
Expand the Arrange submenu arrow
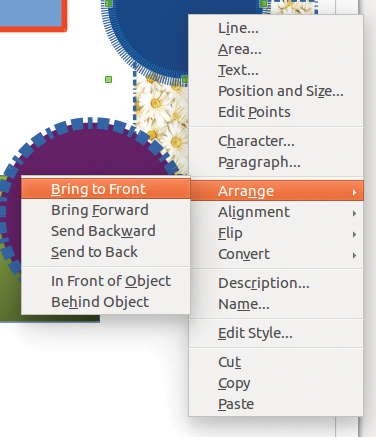[354, 192]
